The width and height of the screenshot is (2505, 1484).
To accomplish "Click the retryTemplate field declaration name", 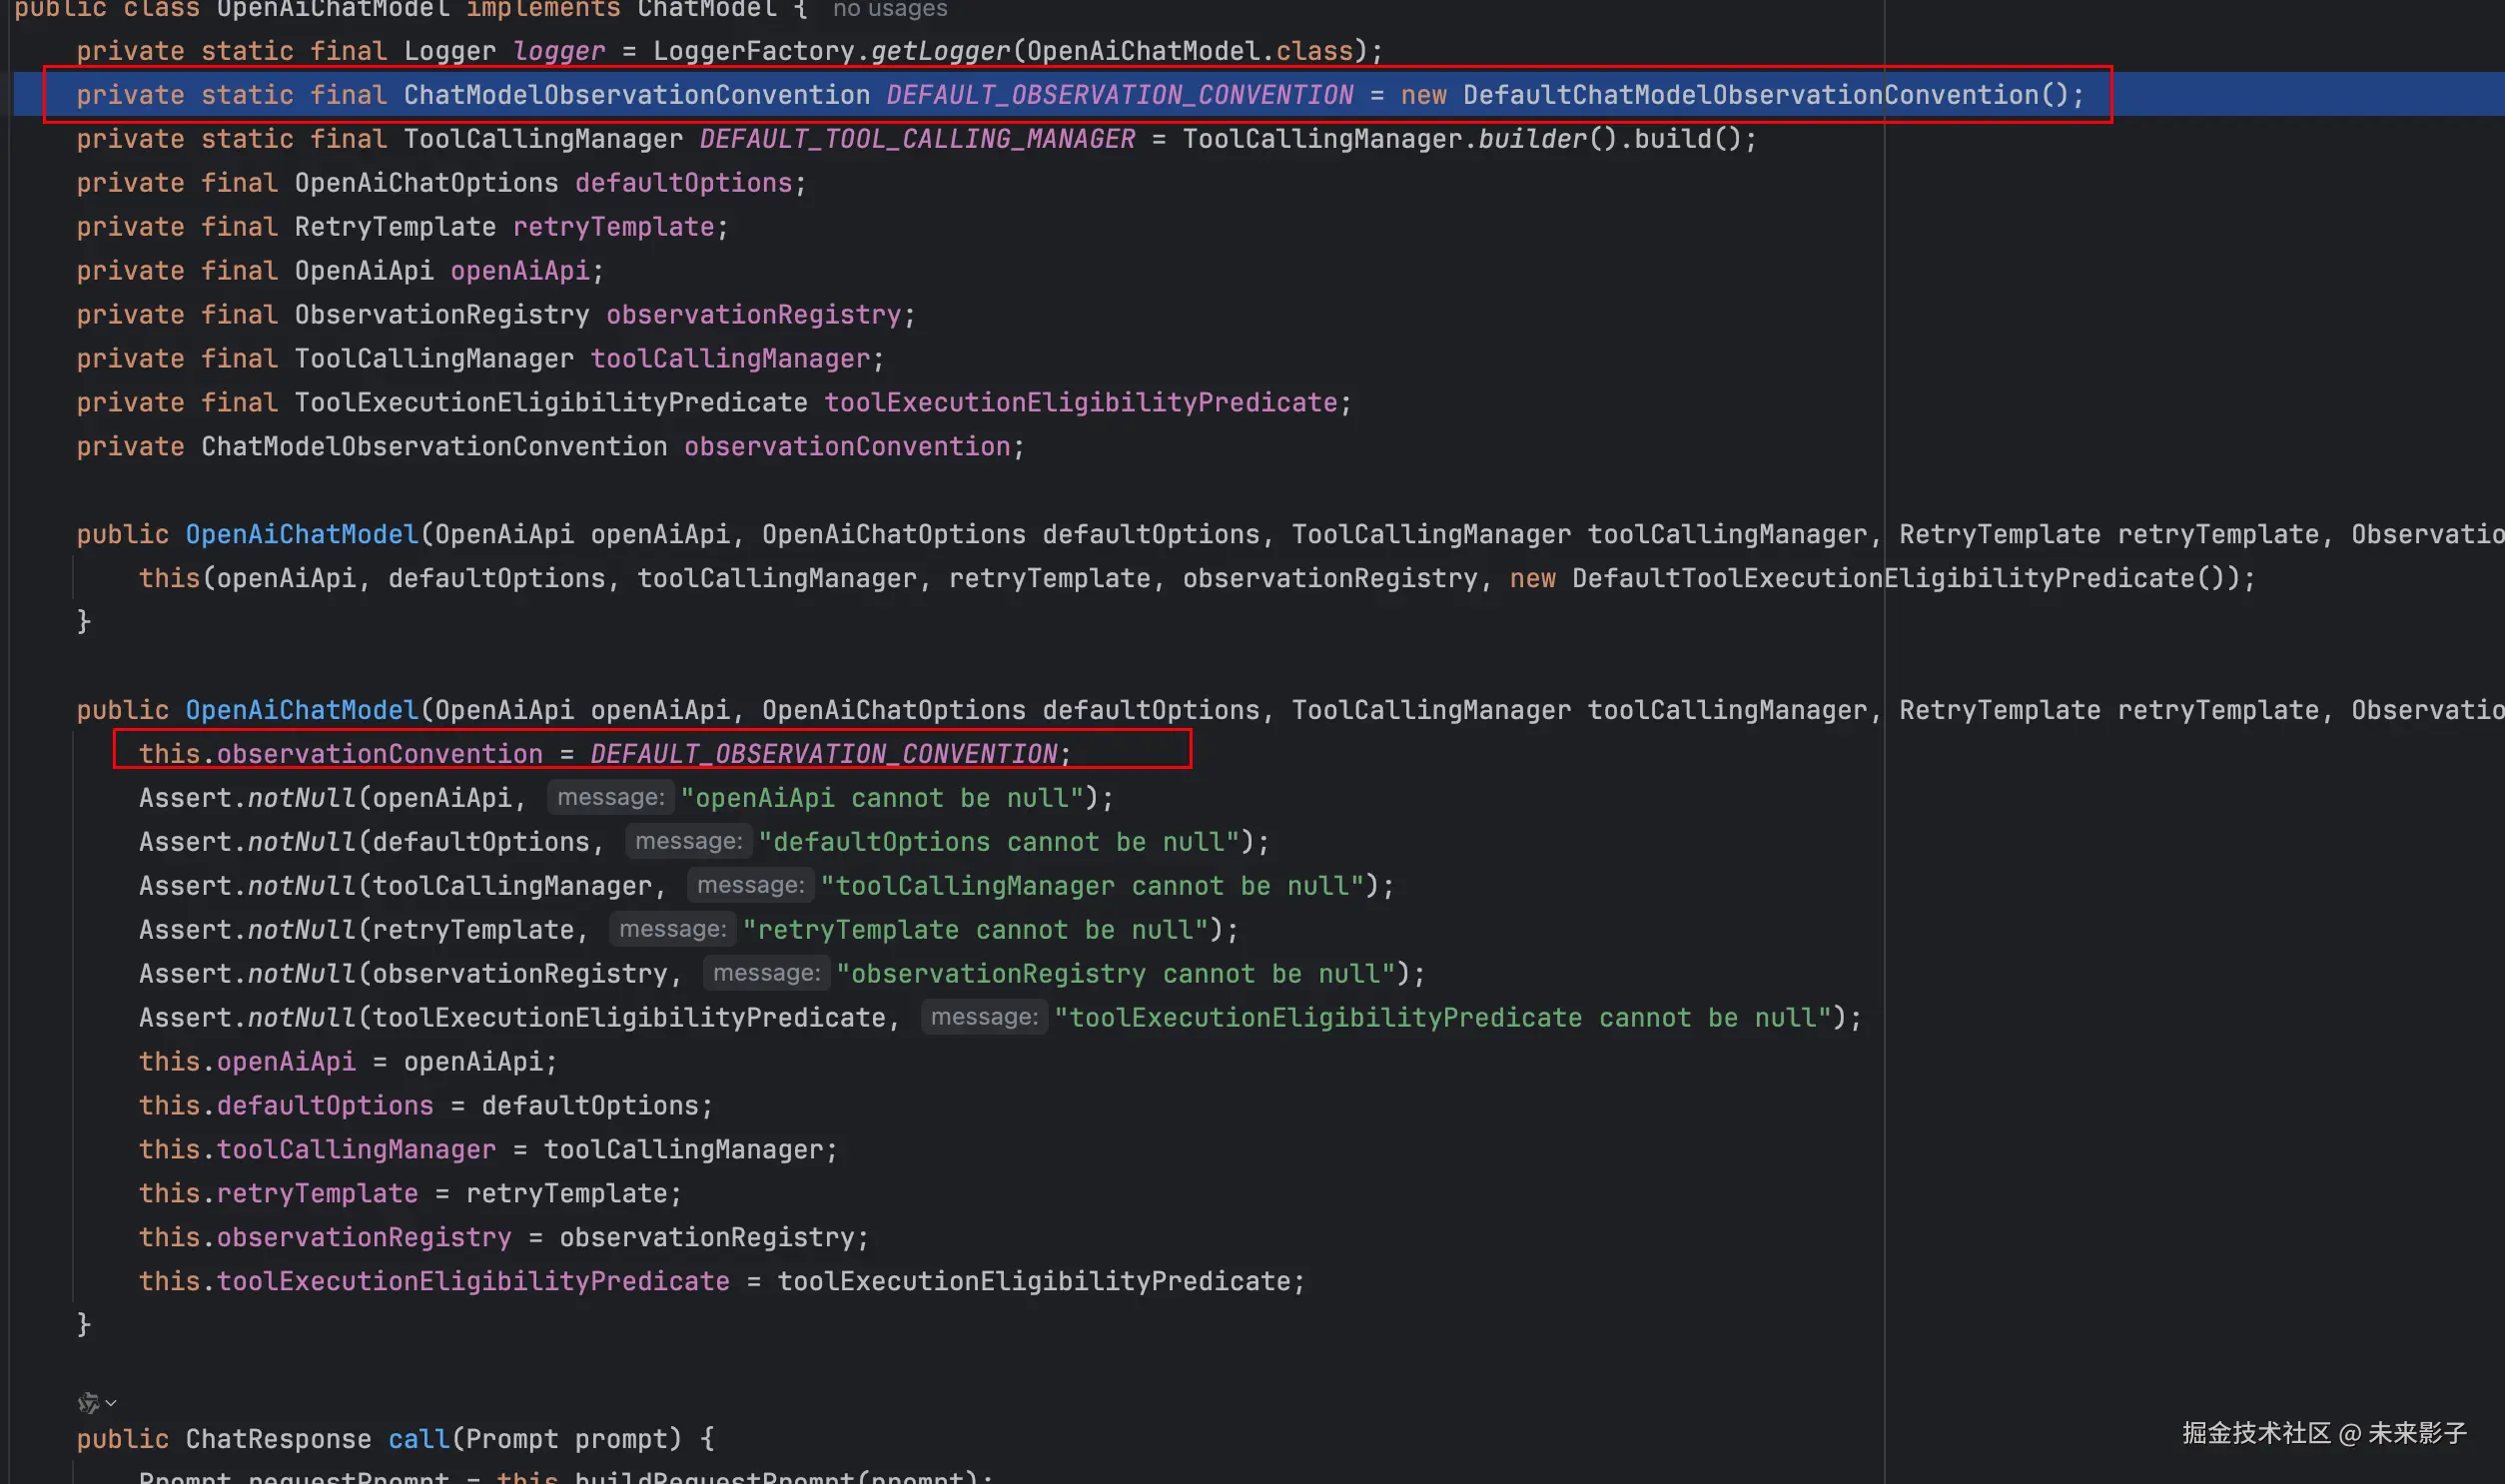I will pos(613,227).
